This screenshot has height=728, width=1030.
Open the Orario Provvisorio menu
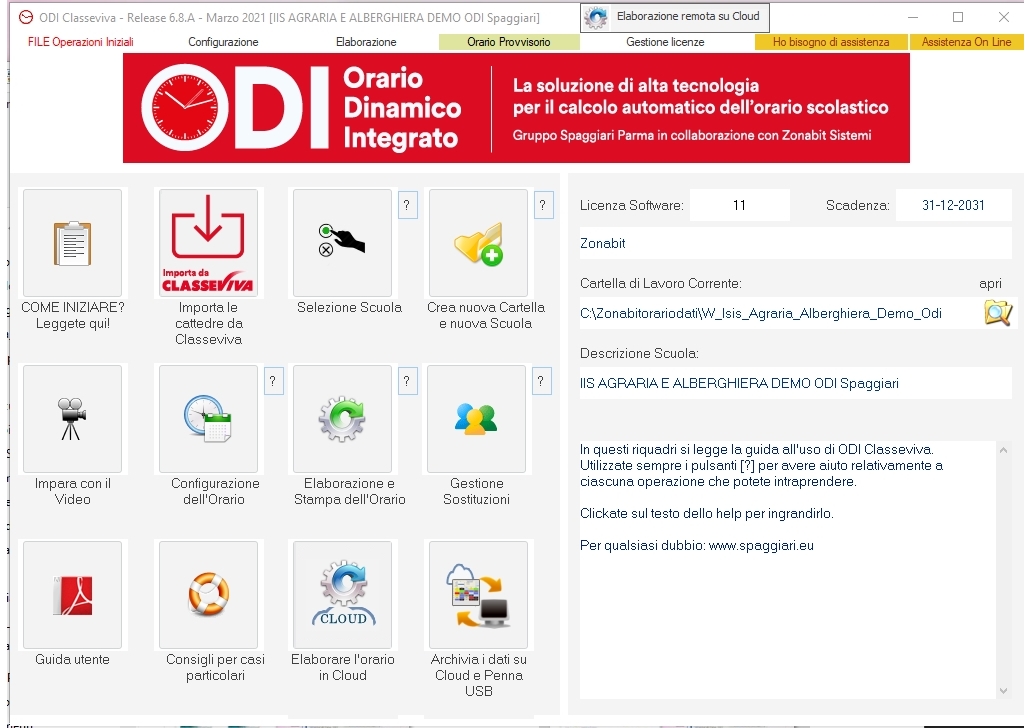[x=509, y=42]
